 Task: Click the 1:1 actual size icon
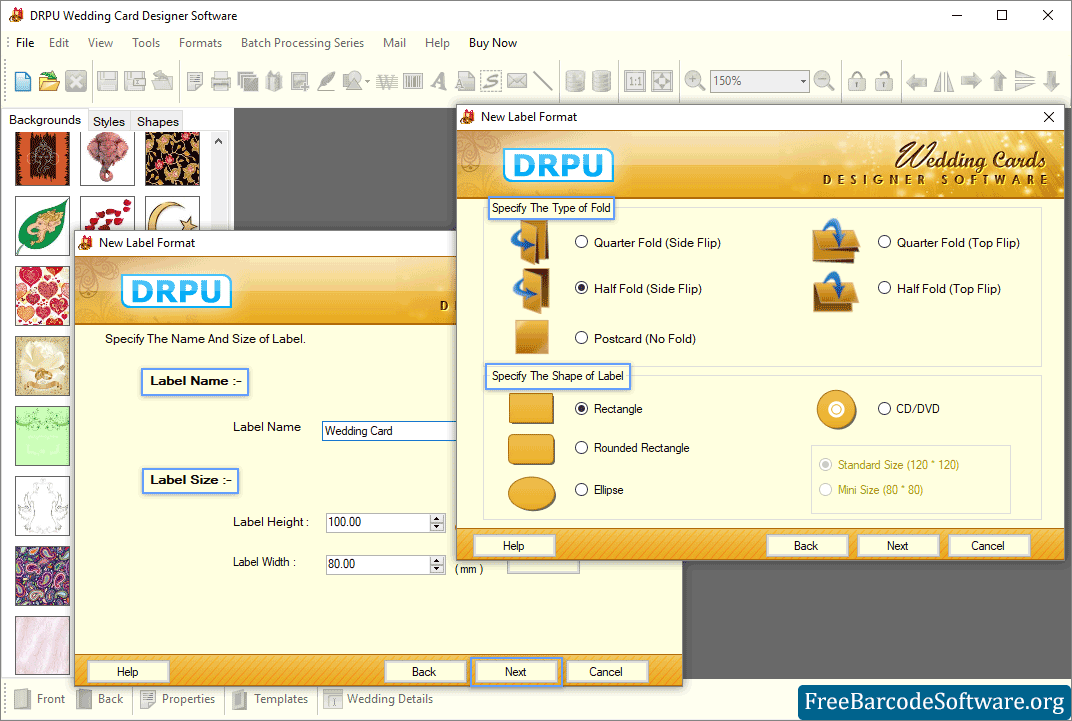tap(635, 81)
